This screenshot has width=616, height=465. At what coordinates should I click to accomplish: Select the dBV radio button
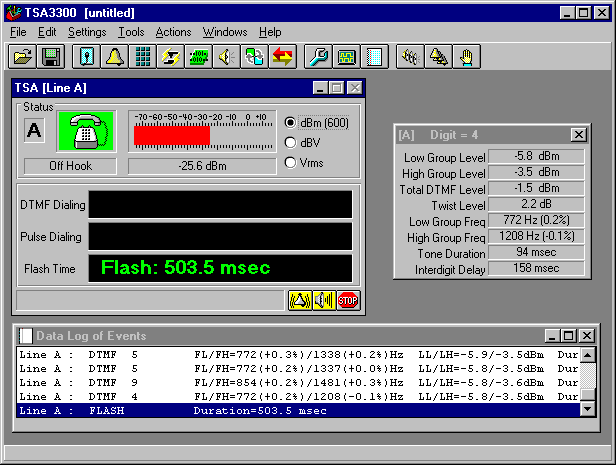point(290,143)
